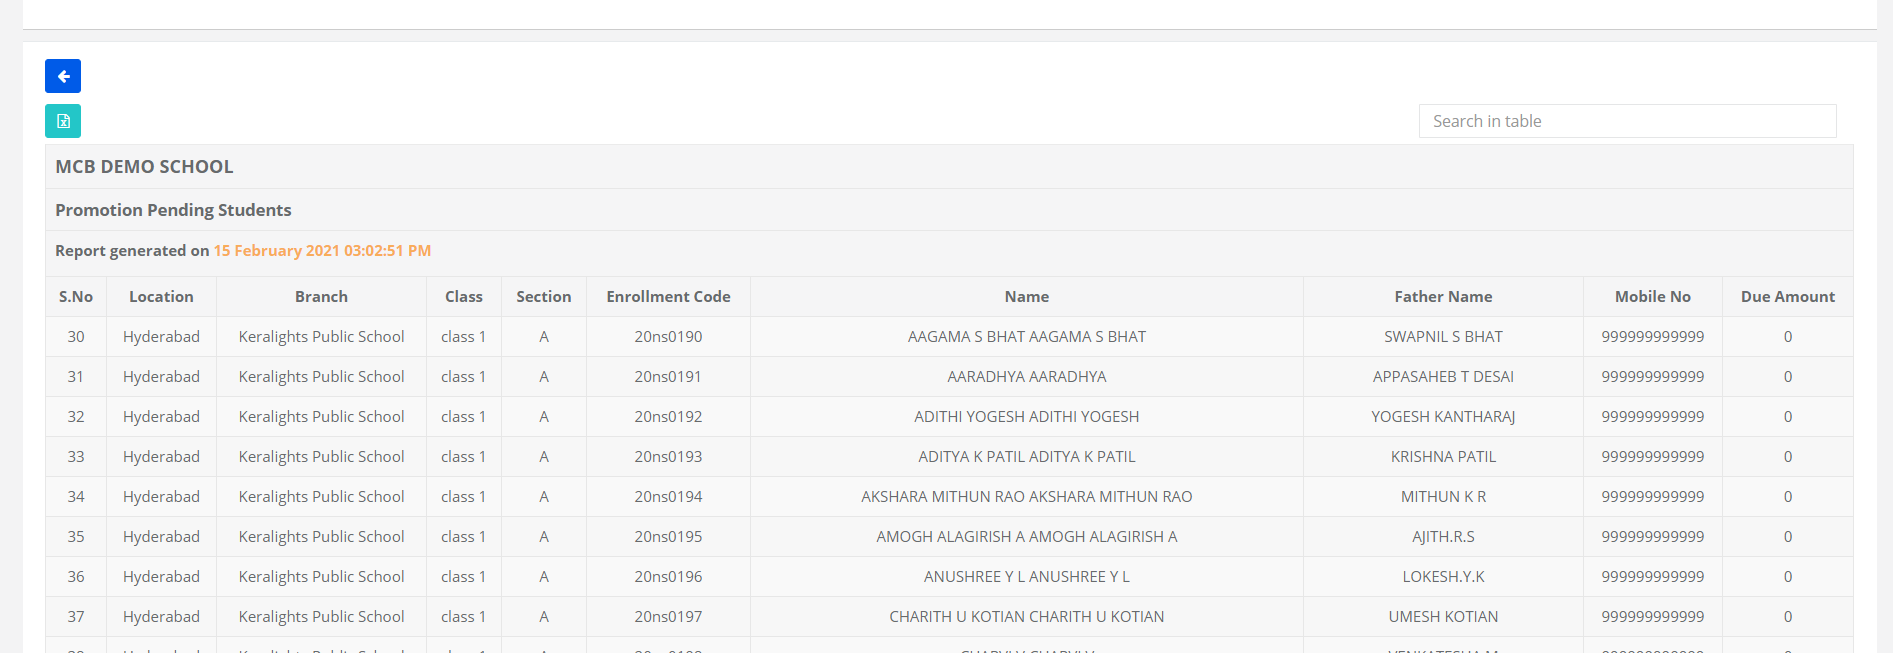Click father name MITHUN K R
This screenshot has height=653, width=1893.
click(x=1443, y=497)
